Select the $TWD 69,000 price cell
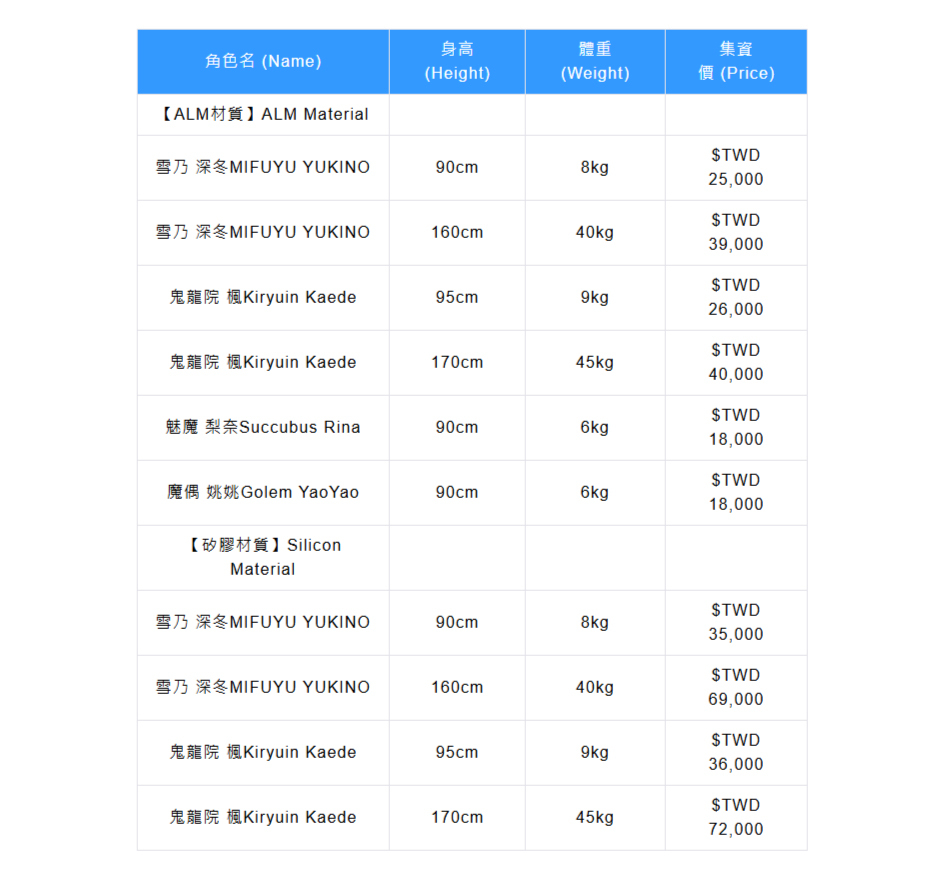 (x=736, y=687)
